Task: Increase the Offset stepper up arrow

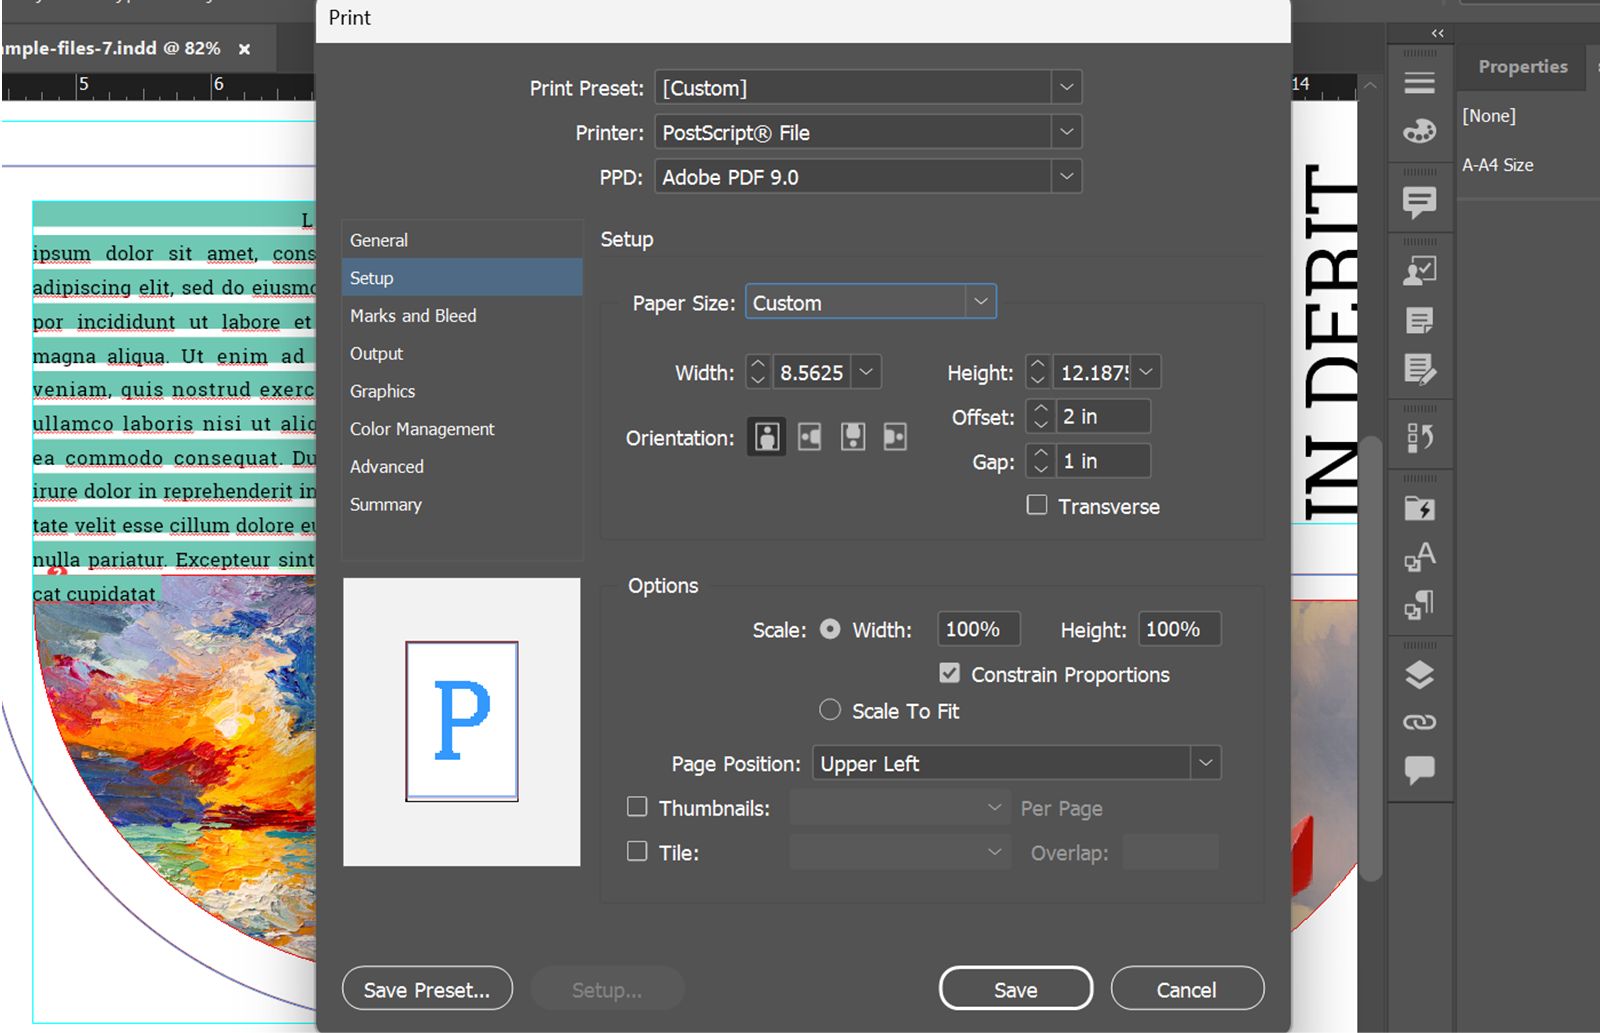Action: (x=1040, y=408)
